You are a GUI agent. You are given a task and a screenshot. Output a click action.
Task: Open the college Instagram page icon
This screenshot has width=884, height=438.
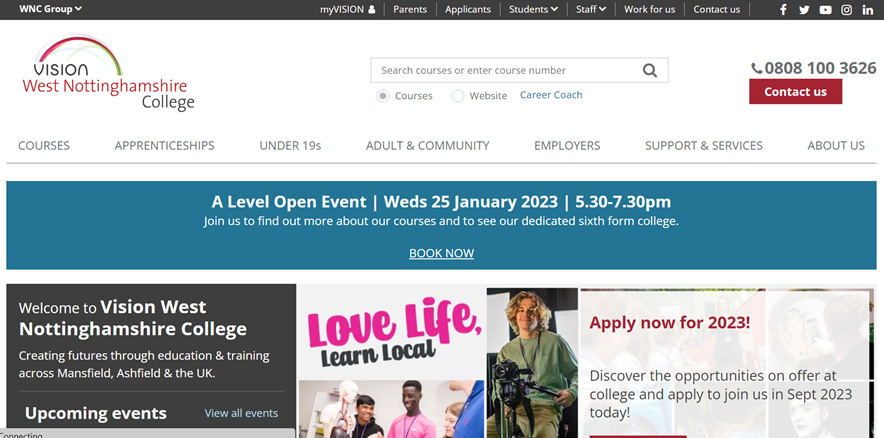[846, 10]
